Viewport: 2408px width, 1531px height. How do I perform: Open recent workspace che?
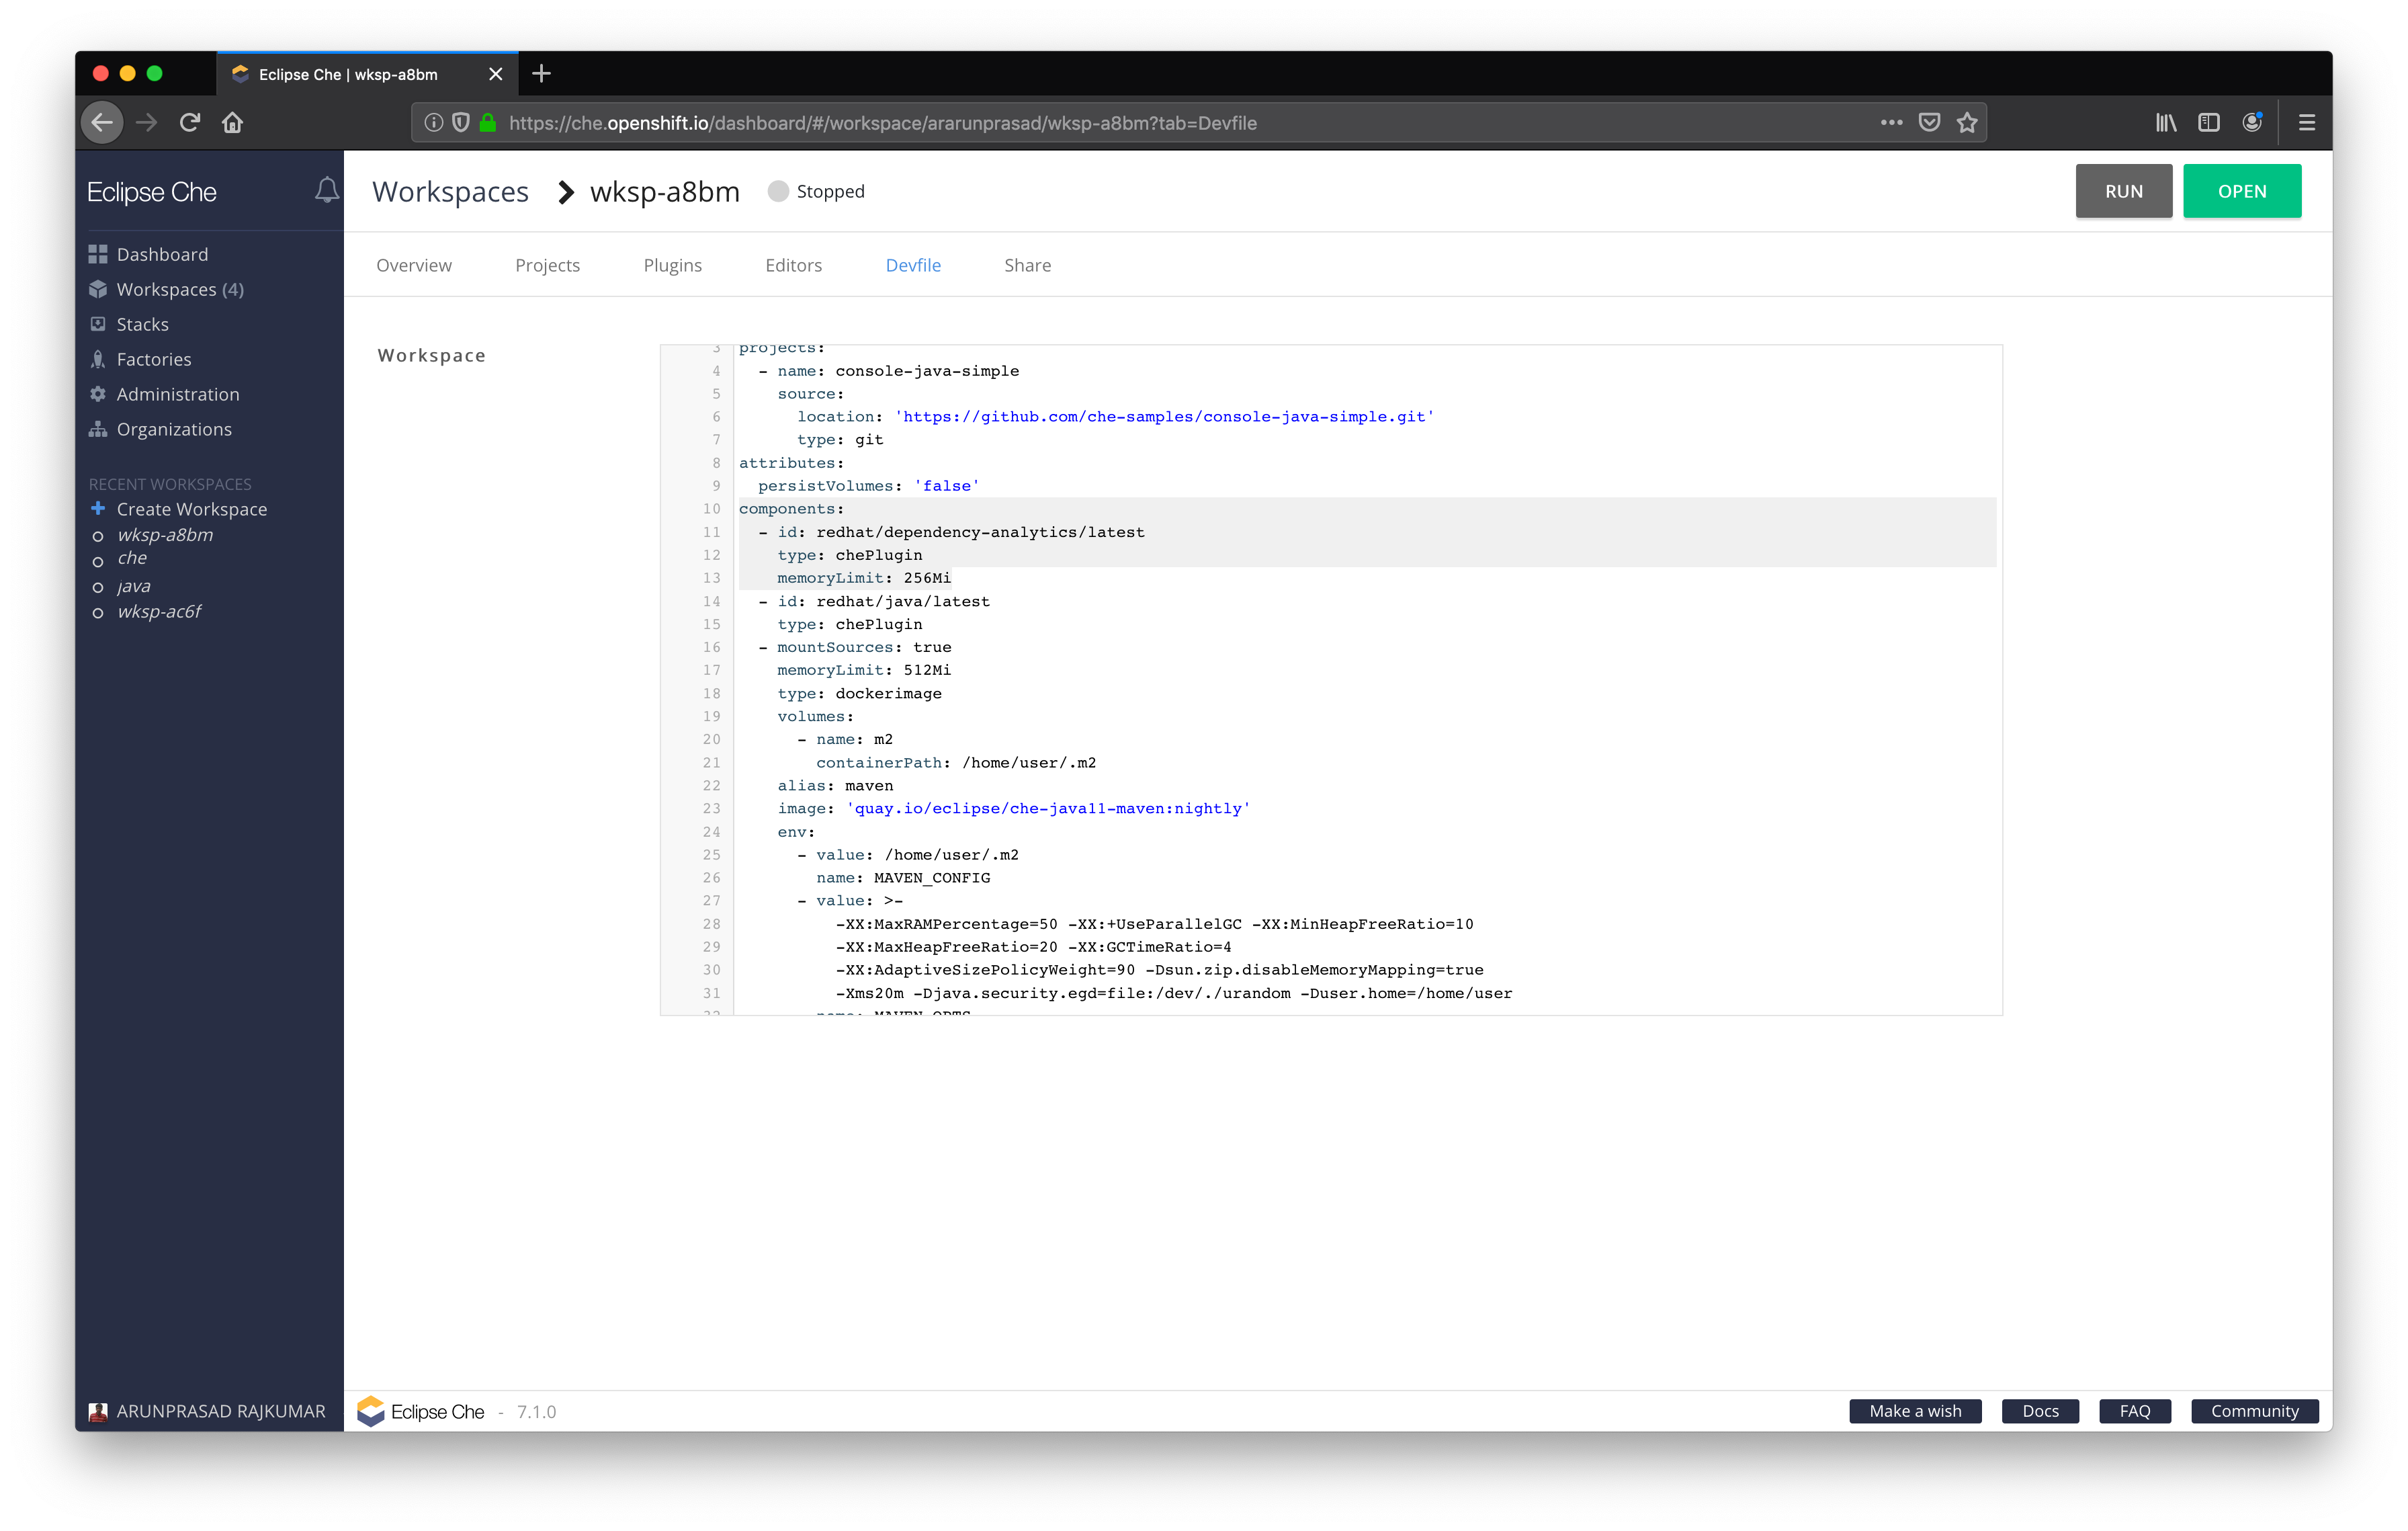pos(132,558)
